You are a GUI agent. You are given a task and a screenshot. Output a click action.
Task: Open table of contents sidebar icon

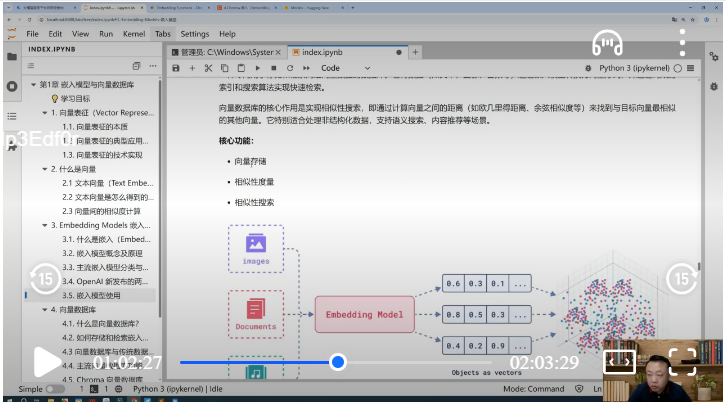tap(12, 116)
